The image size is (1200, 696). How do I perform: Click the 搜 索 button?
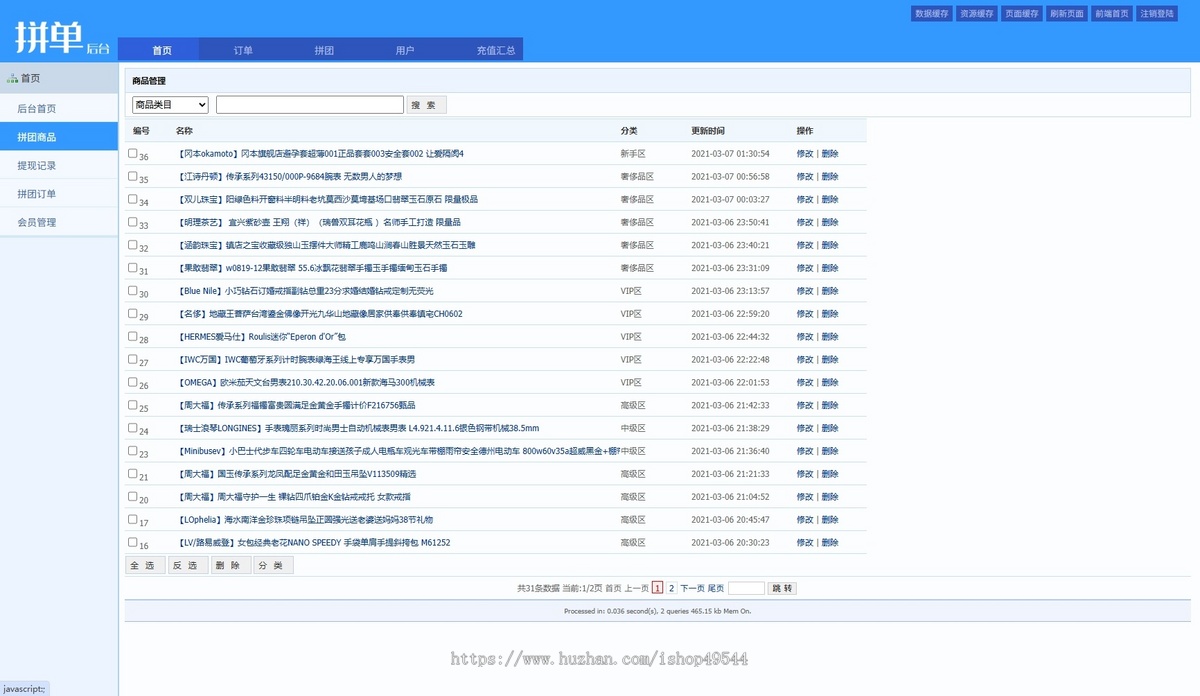(x=426, y=105)
